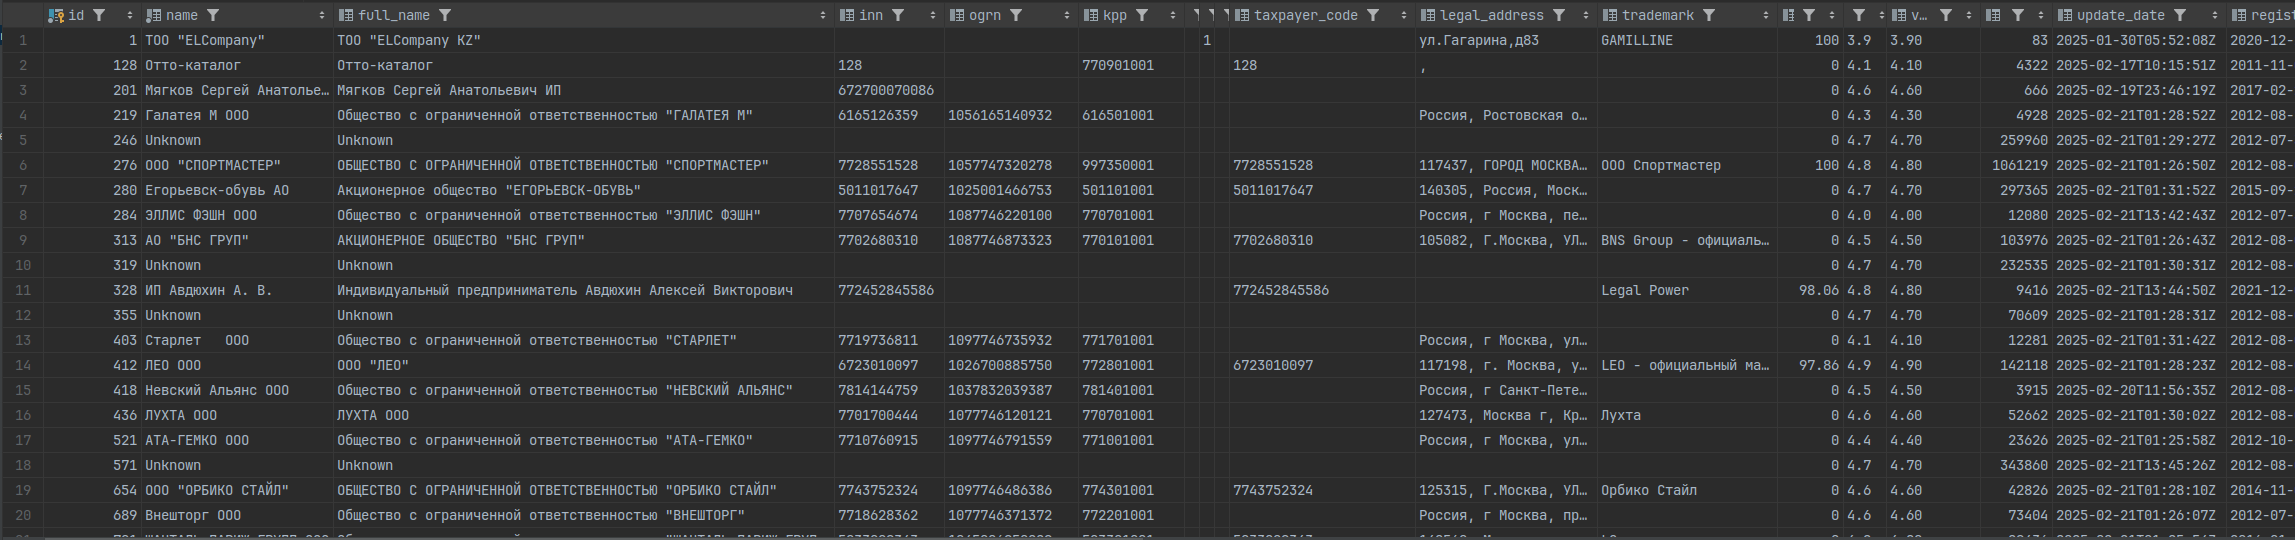The height and width of the screenshot is (540, 2295).
Task: Filter the legal_address column
Action: [x=1559, y=15]
